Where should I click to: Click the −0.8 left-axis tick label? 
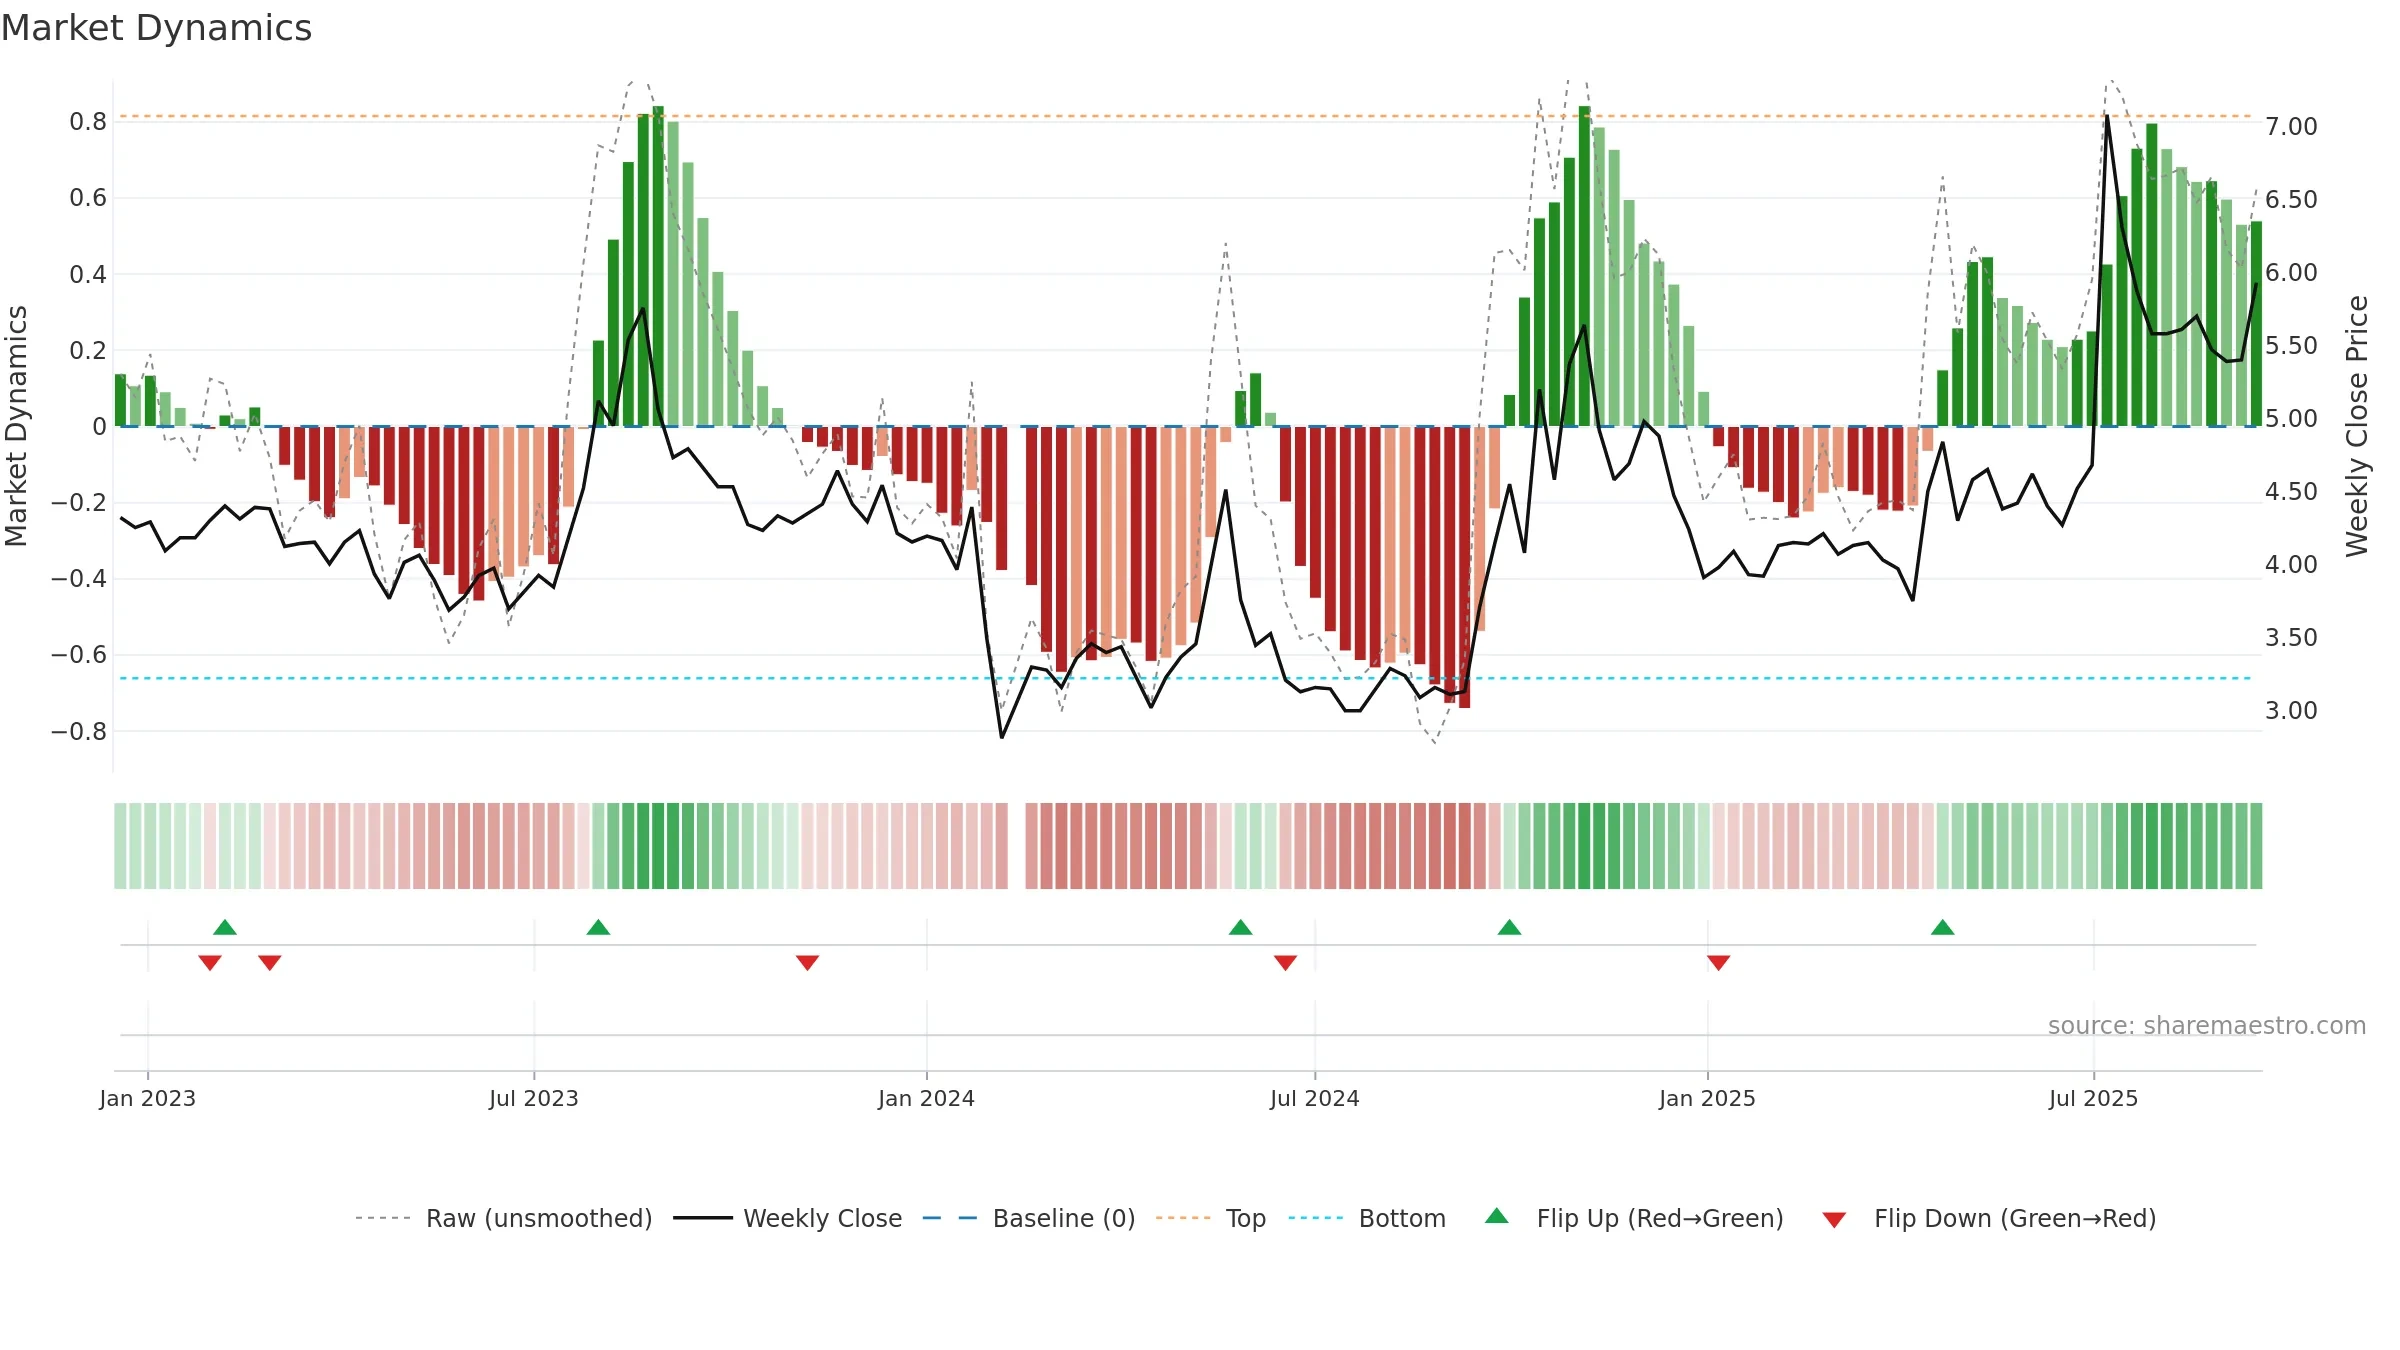coord(79,732)
